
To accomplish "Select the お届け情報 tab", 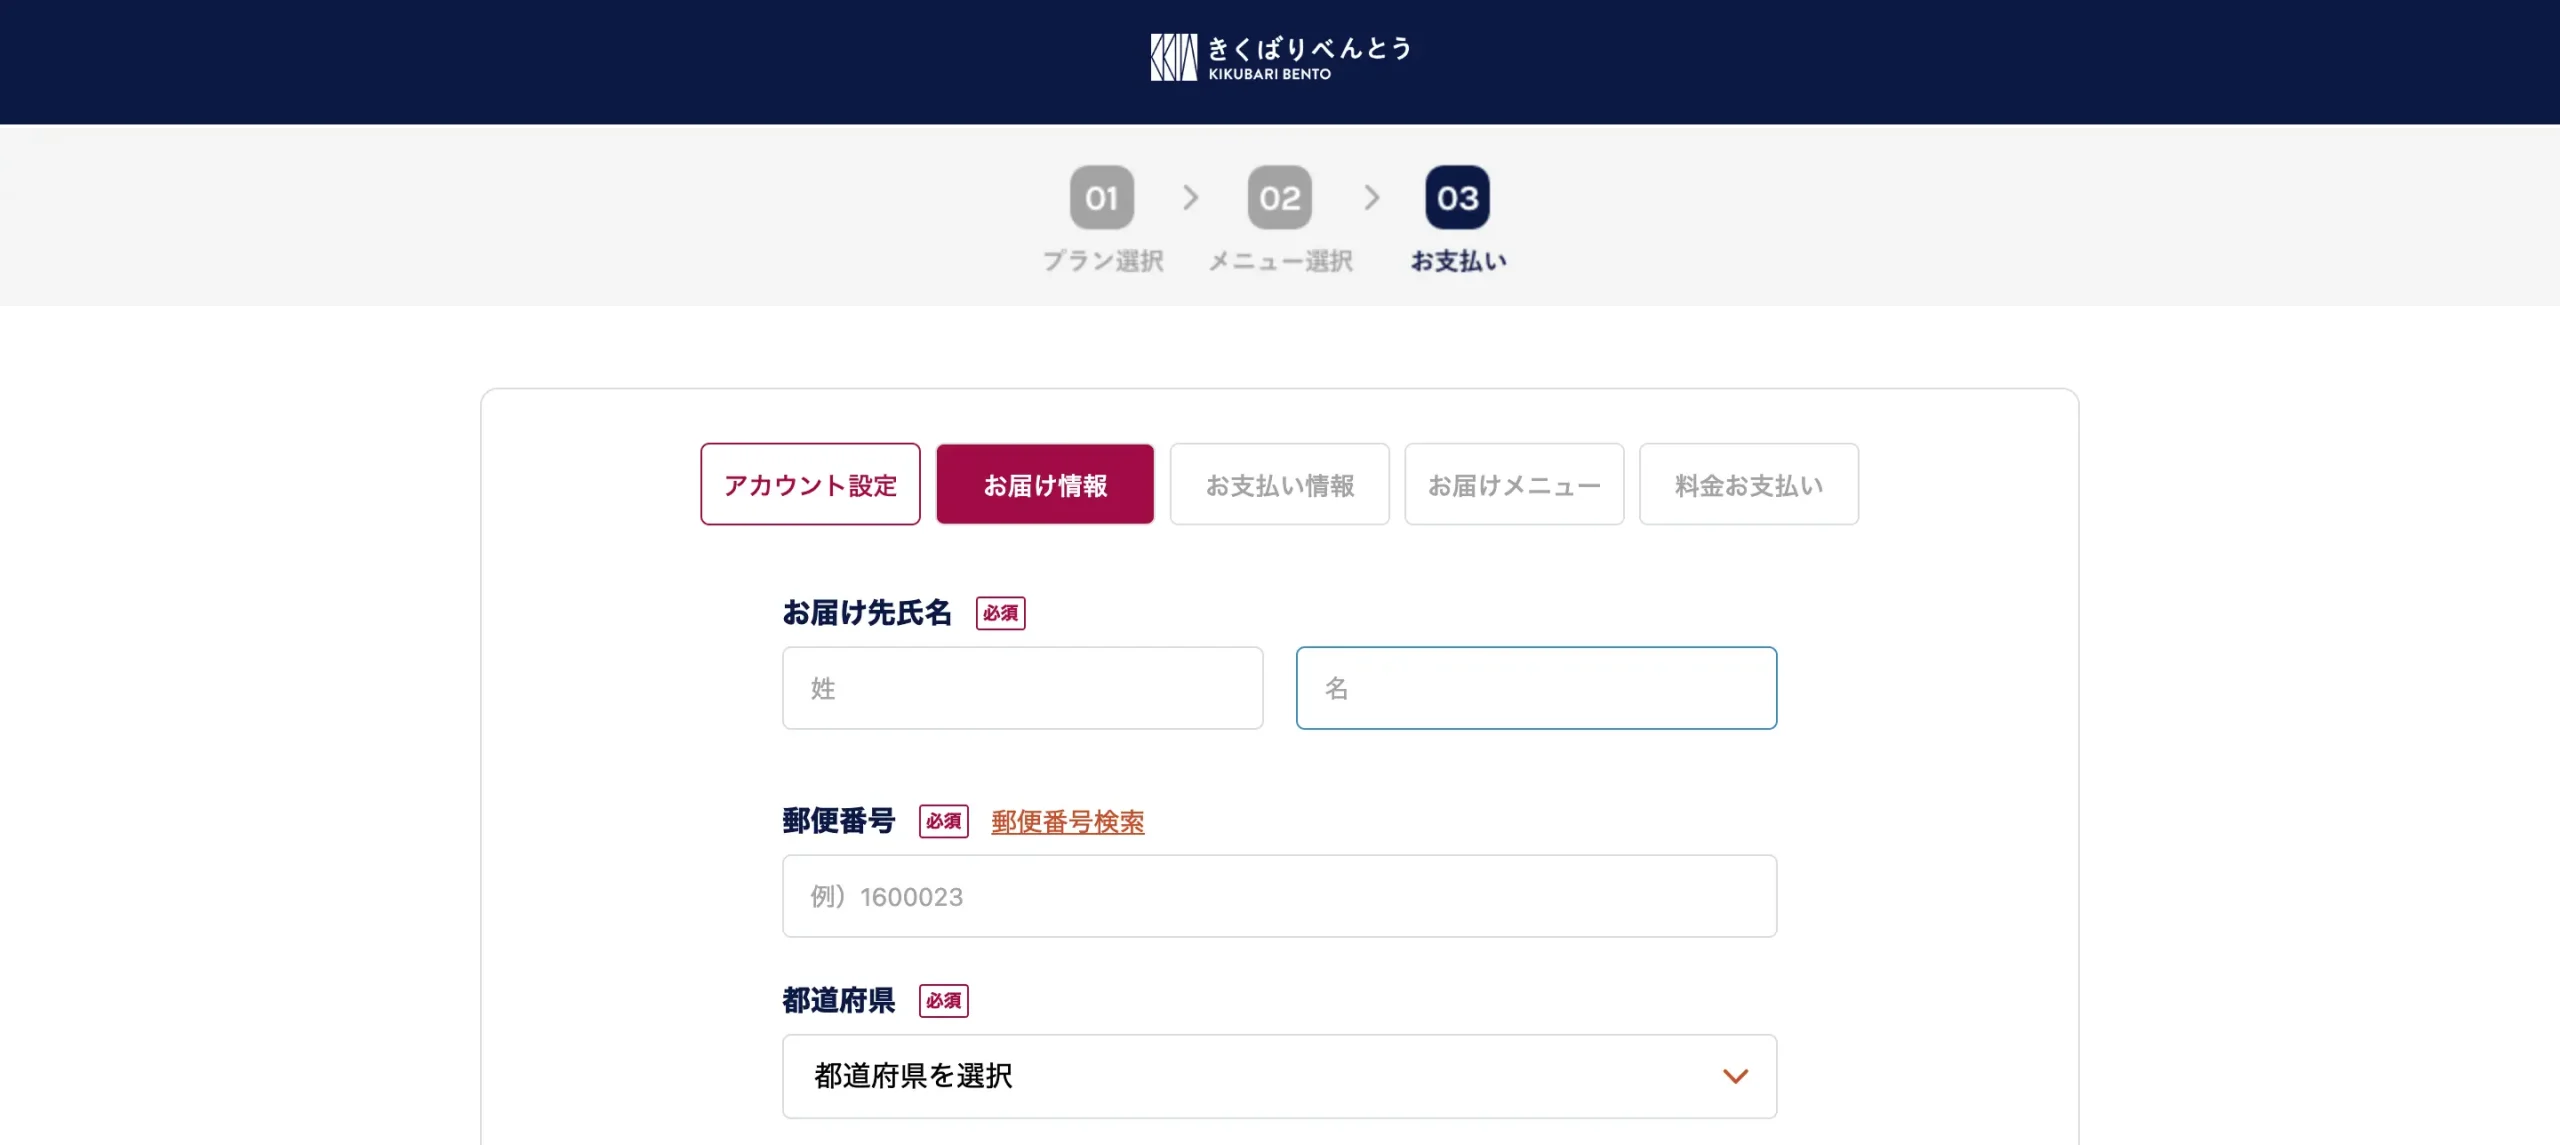I will click(1045, 484).
